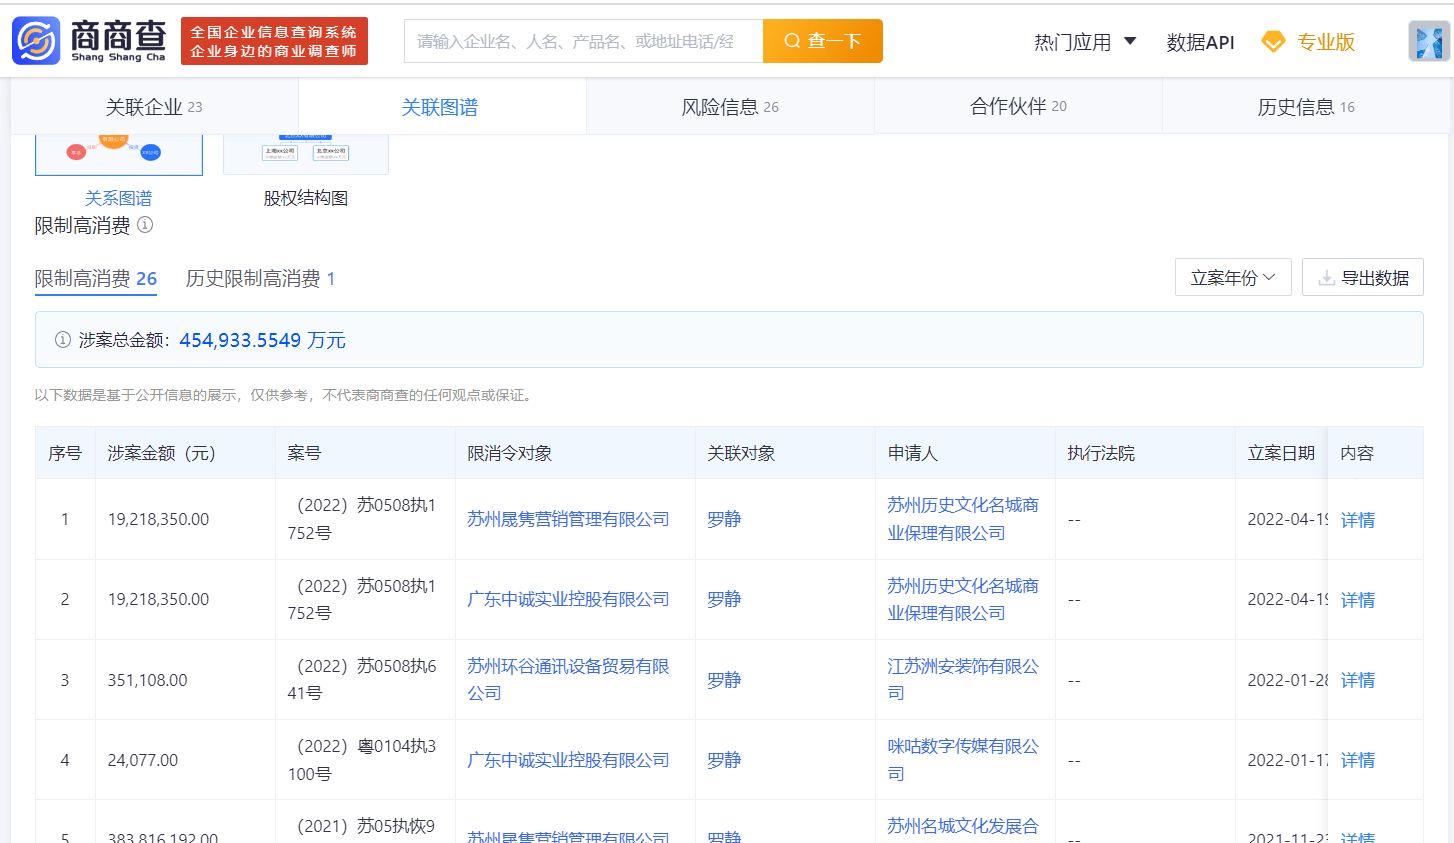Image resolution: width=1454 pixels, height=843 pixels.
Task: Click the company search input field
Action: coord(583,41)
